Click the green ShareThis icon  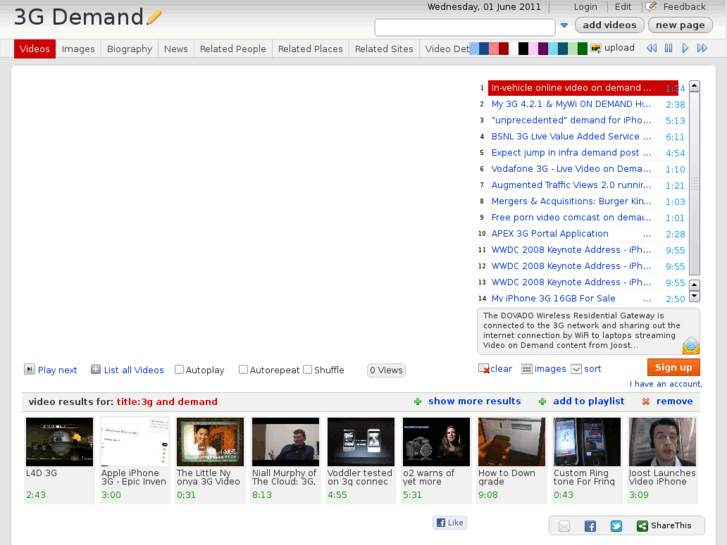(x=642, y=526)
